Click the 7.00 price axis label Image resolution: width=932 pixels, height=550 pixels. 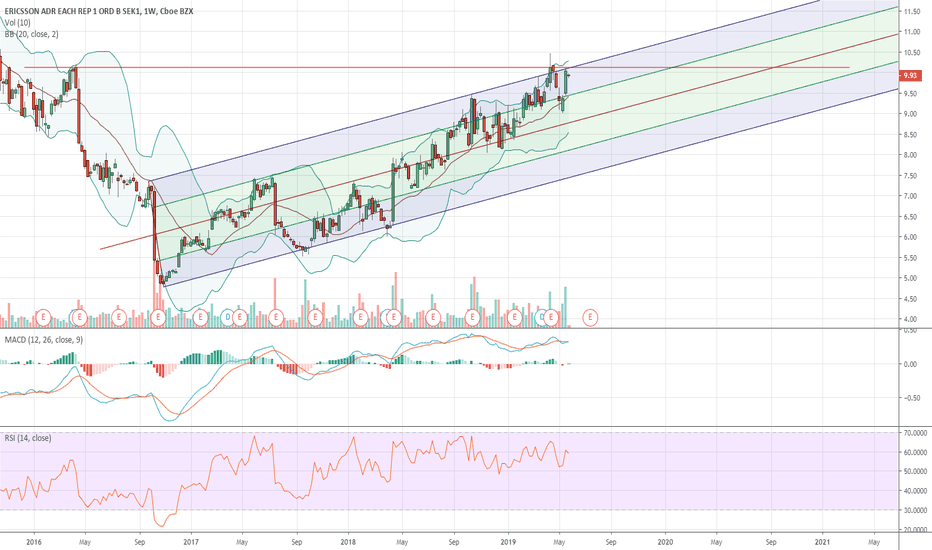[x=910, y=196]
